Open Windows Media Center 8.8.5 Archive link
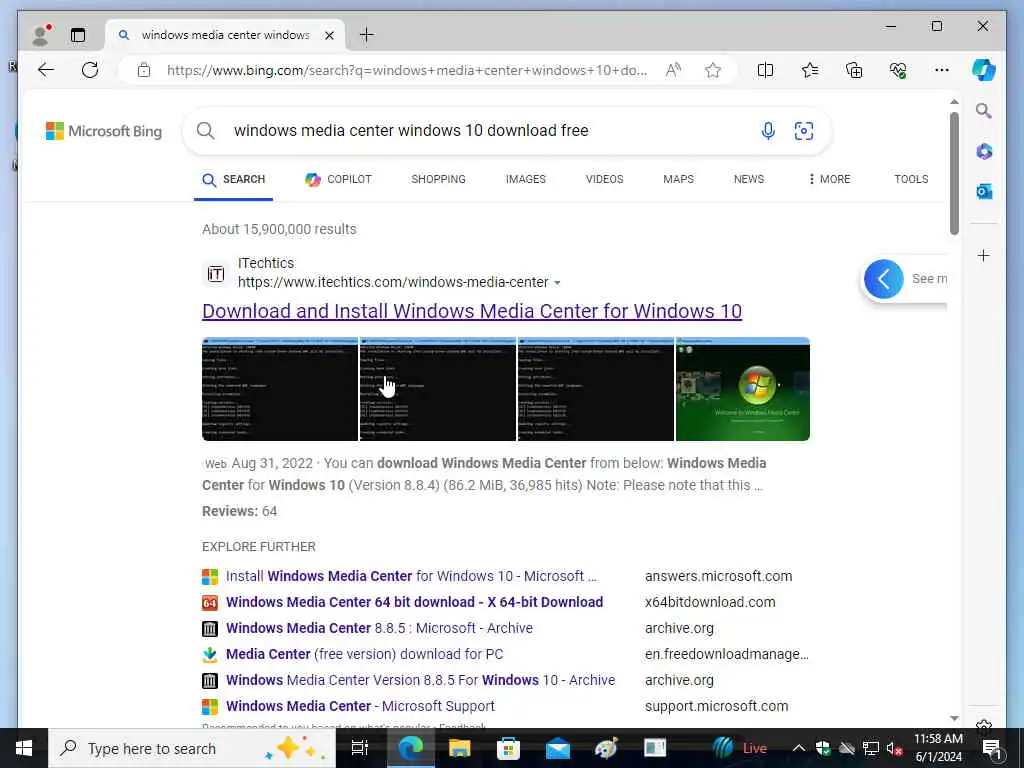This screenshot has height=768, width=1024. [x=379, y=628]
